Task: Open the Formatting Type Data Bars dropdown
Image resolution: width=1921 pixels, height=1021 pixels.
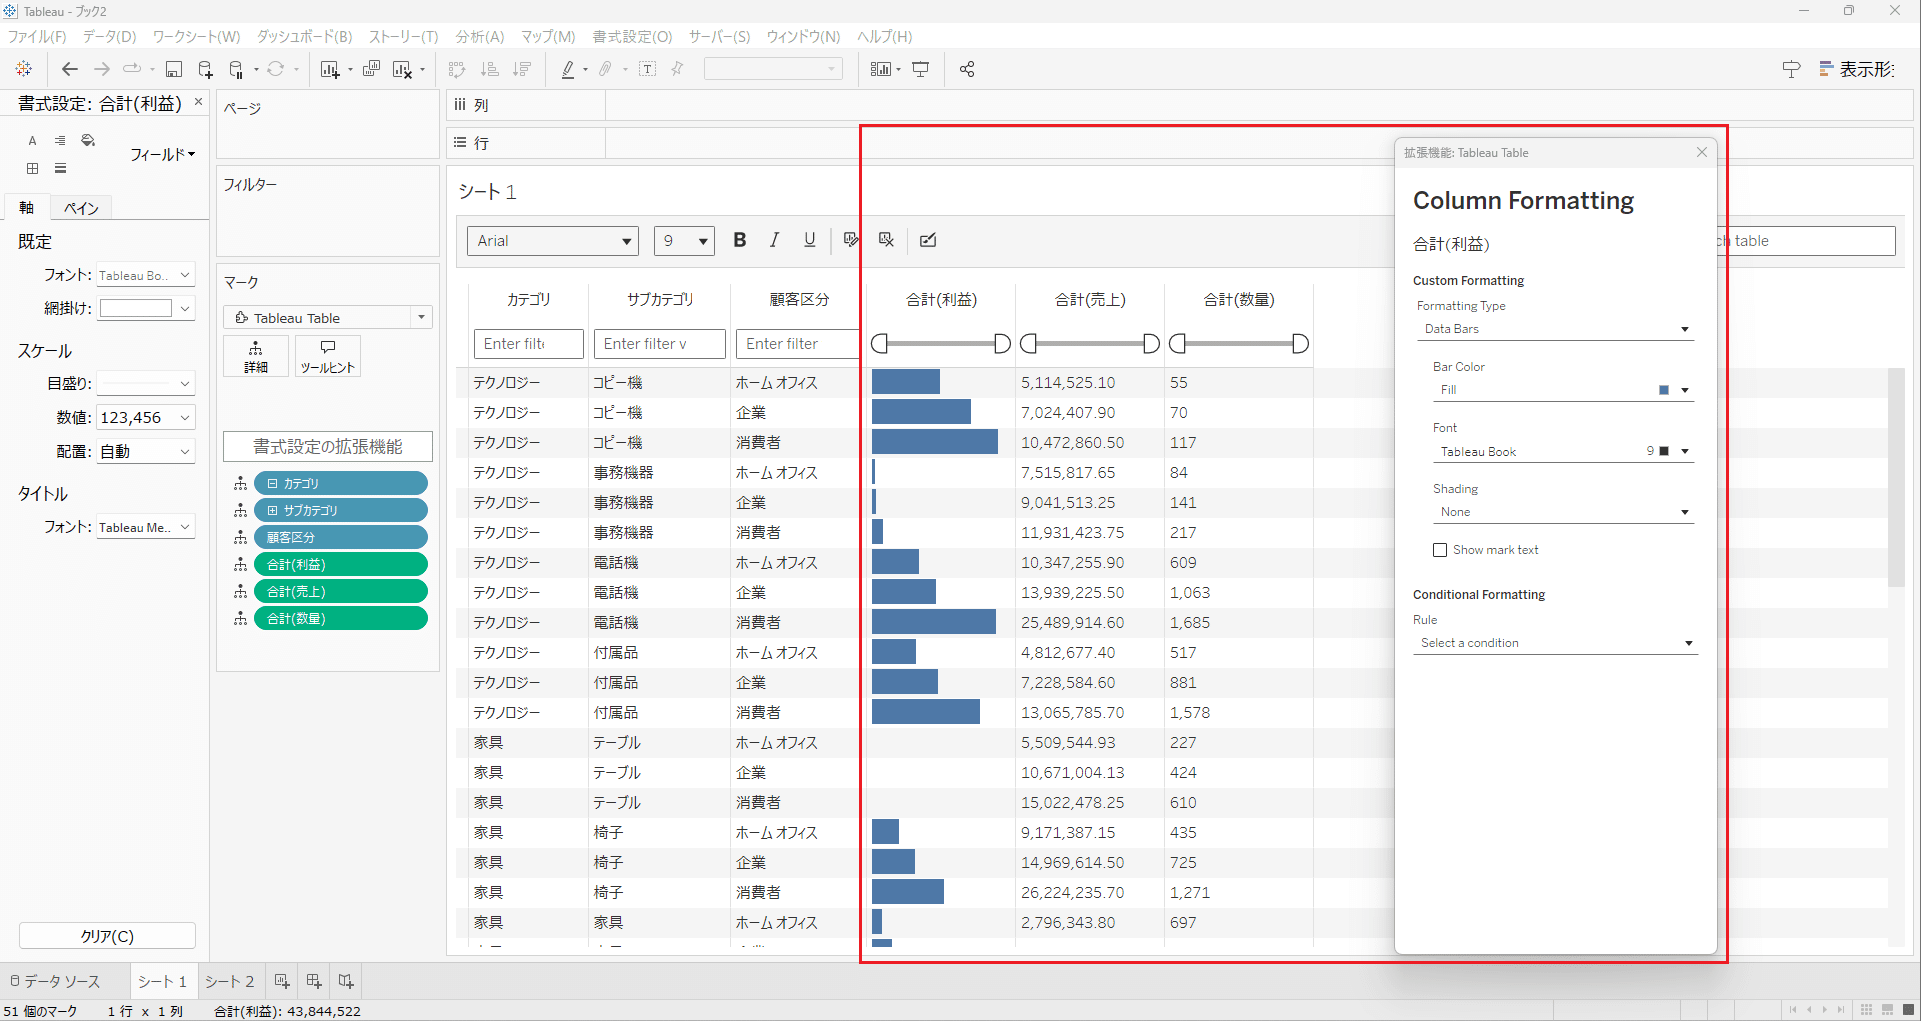Action: (x=1555, y=328)
